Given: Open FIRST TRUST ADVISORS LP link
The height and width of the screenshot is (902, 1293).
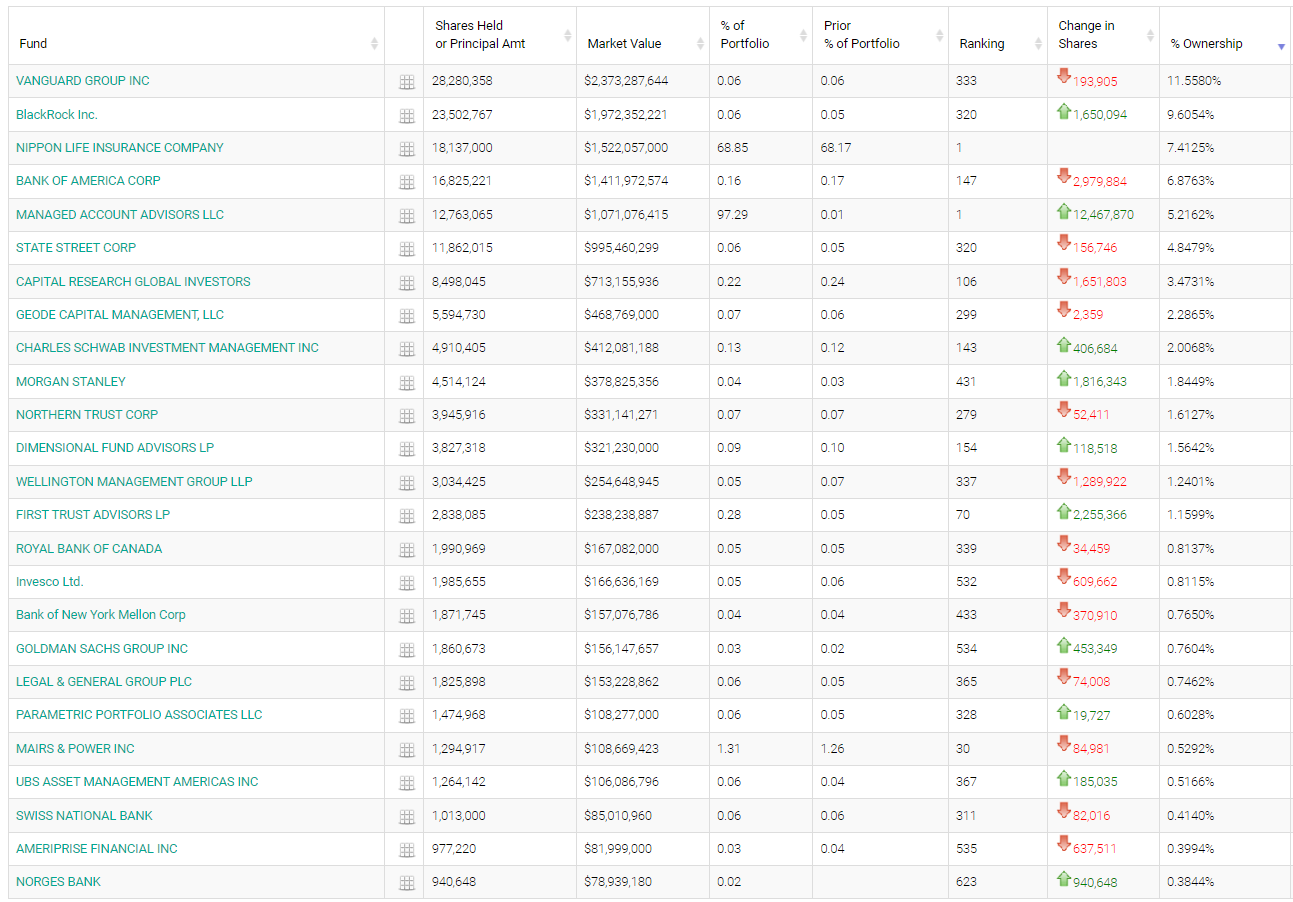Looking at the screenshot, I should click(x=93, y=515).
